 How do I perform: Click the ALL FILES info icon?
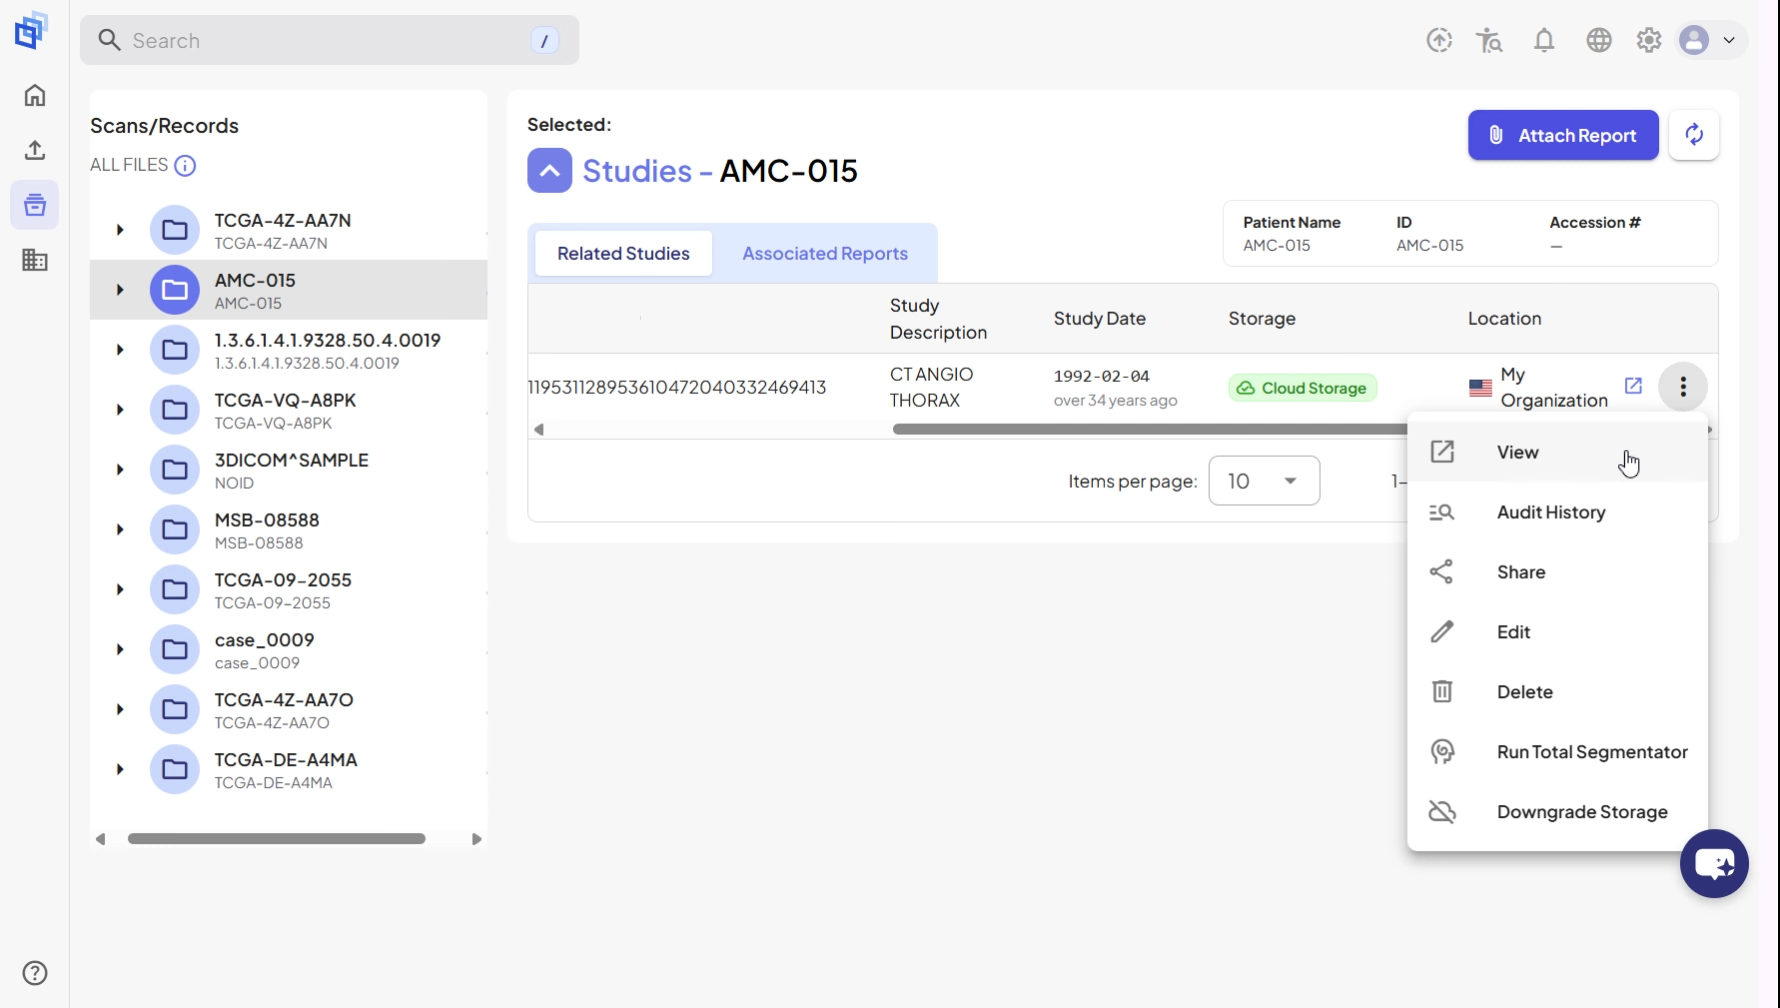tap(185, 165)
